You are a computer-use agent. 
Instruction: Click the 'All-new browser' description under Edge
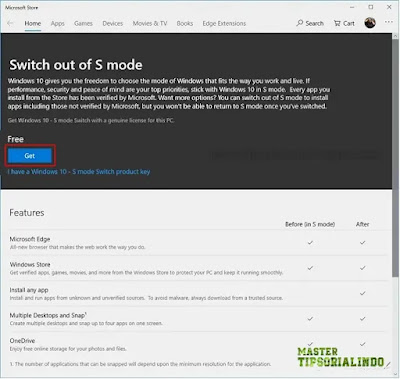click(77, 247)
